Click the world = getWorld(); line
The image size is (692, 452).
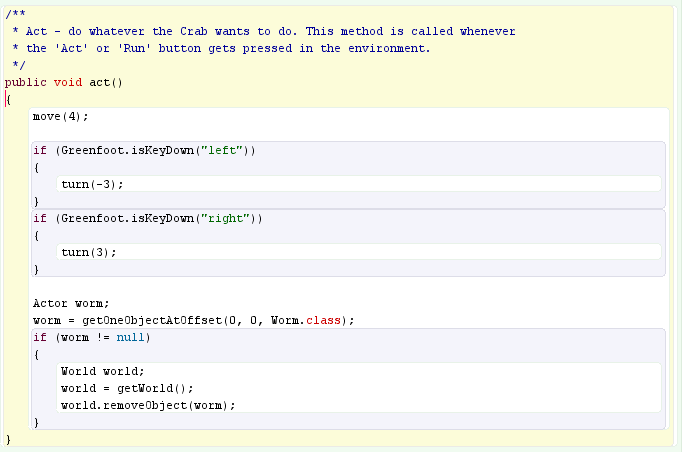point(126,388)
